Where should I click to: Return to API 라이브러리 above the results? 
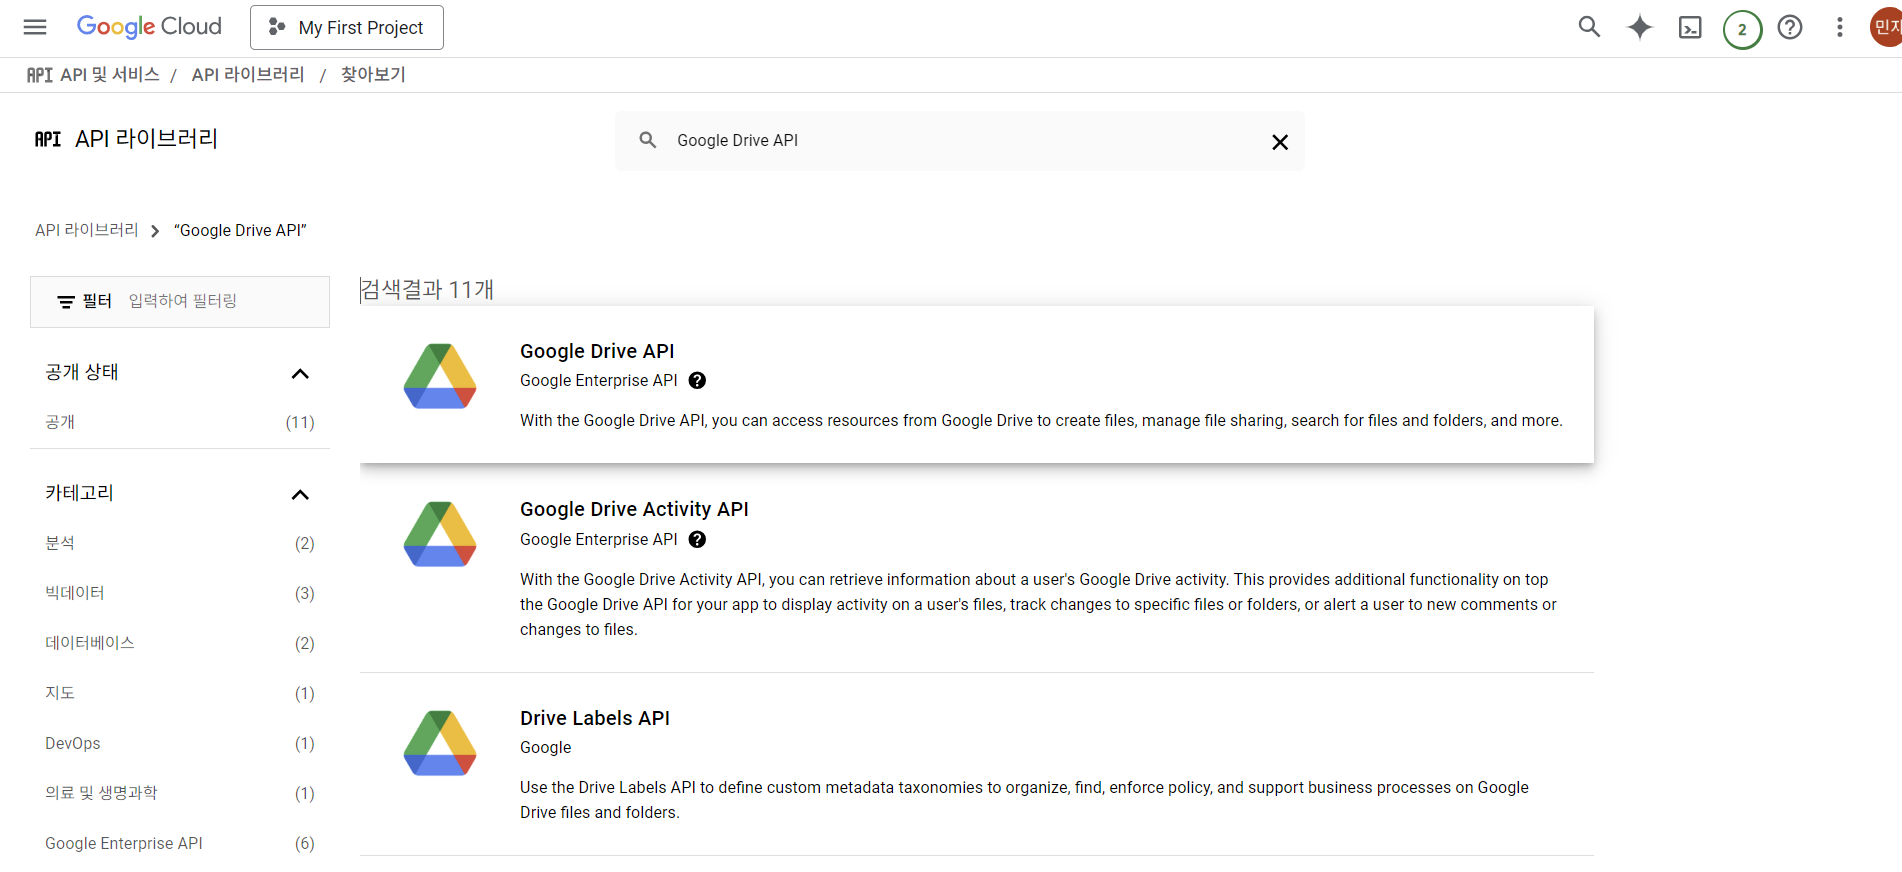tap(87, 230)
